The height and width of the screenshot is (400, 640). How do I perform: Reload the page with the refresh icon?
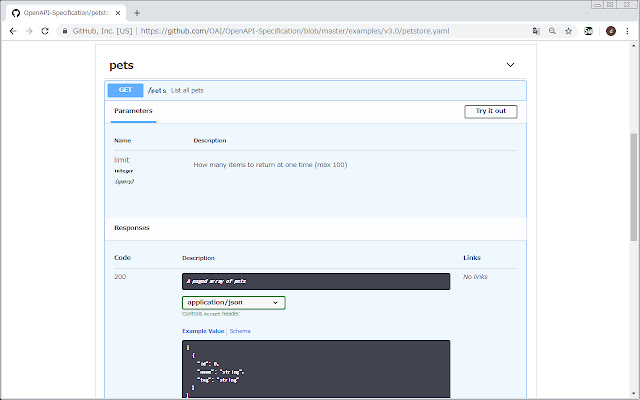coord(44,31)
